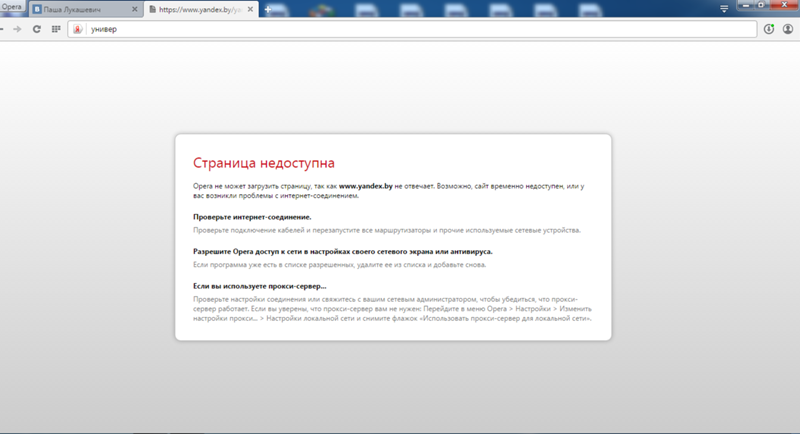The image size is (800, 434).
Task: Close the Opera window
Action: point(784,5)
